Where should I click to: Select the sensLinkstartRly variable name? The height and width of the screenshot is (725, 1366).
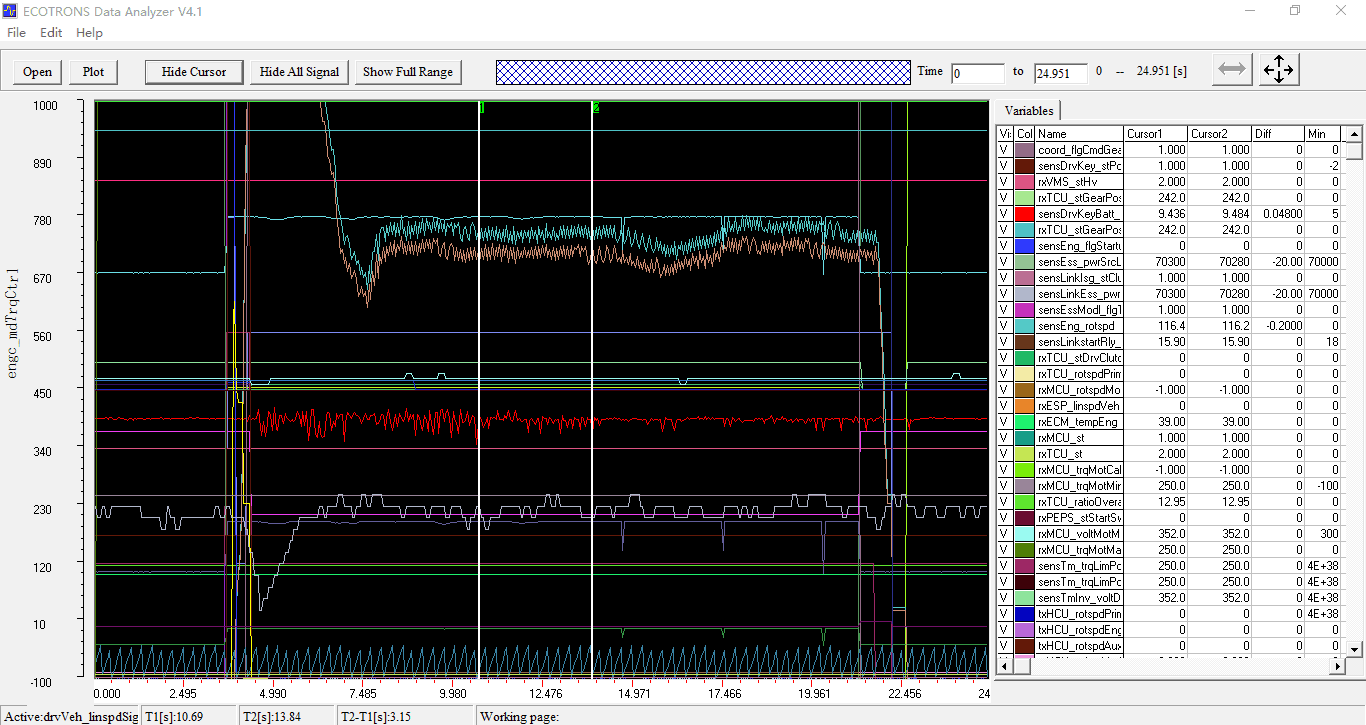point(1080,342)
